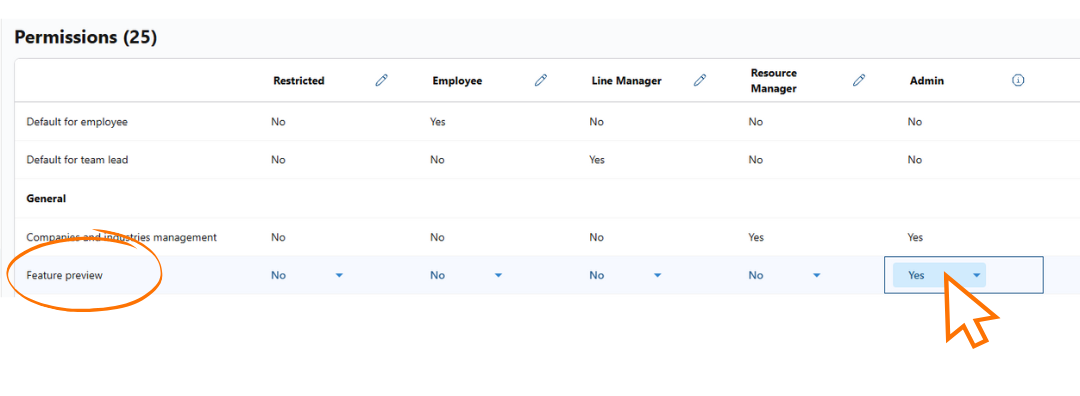Click Default for team lead Yes under Line Manager
This screenshot has height=396, width=1080.
click(597, 160)
